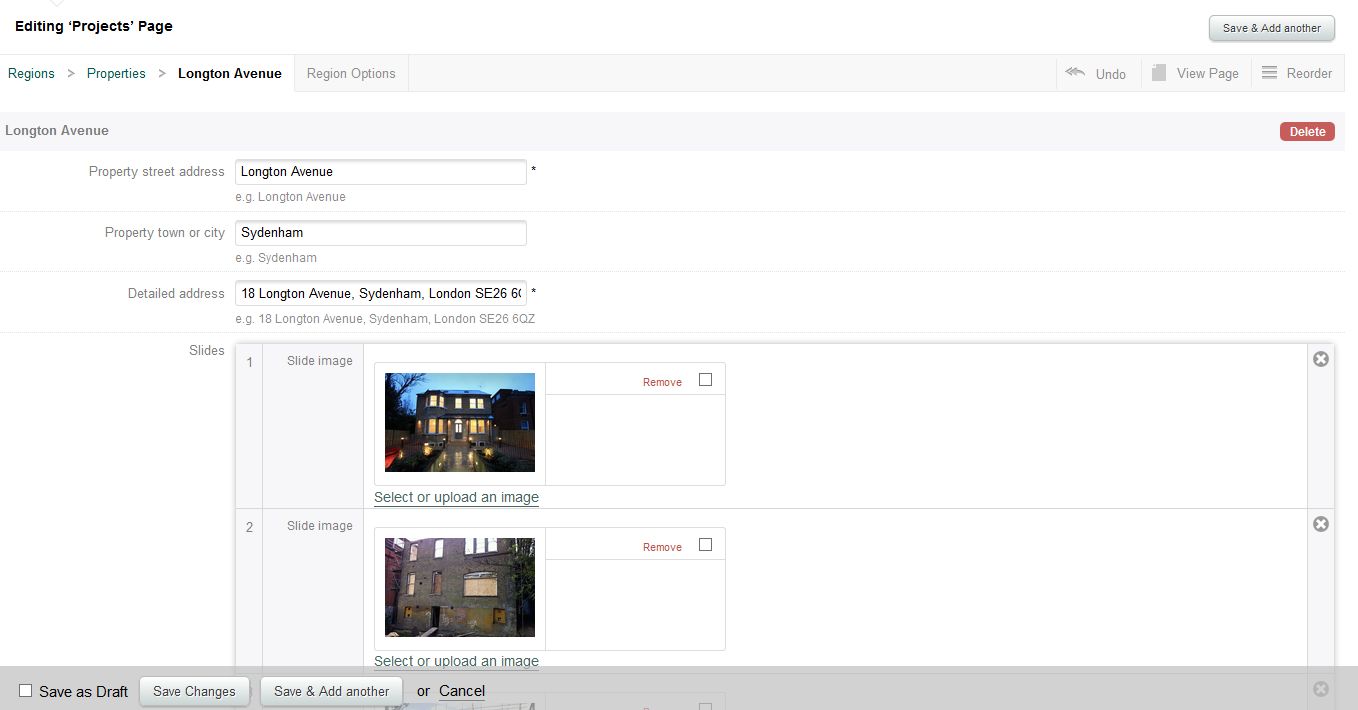Click the 'Save as Draft' label text
This screenshot has width=1358, height=710.
83,692
